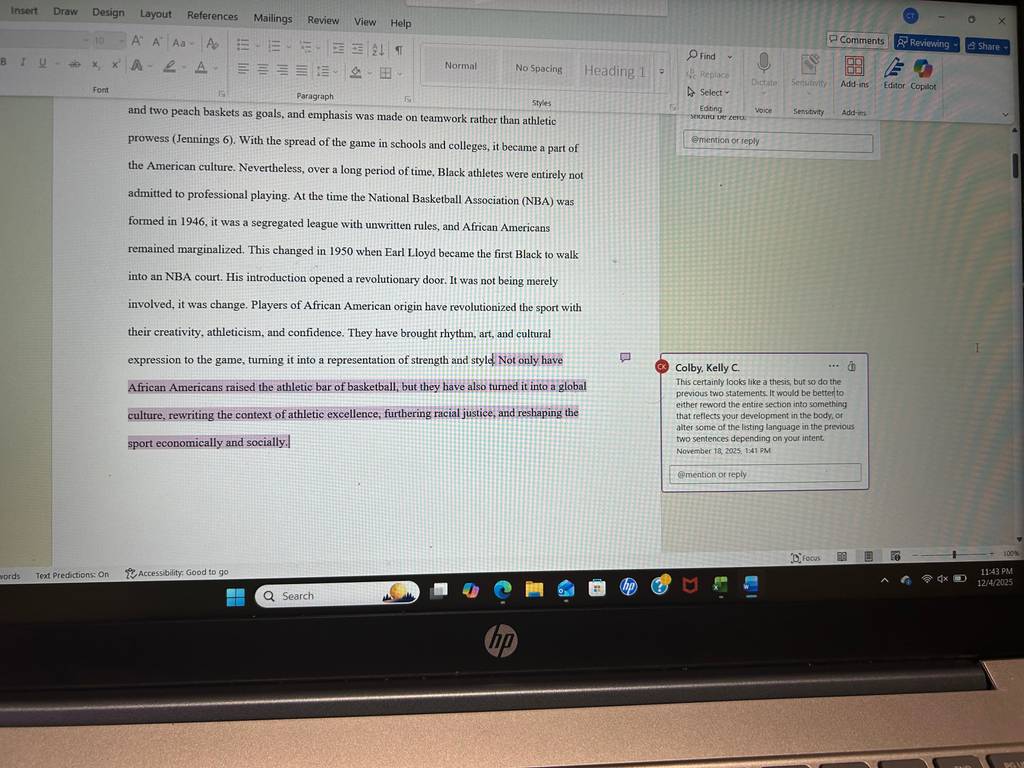The width and height of the screenshot is (1024, 768).
Task: Switch to Focus mode
Action: coord(805,558)
